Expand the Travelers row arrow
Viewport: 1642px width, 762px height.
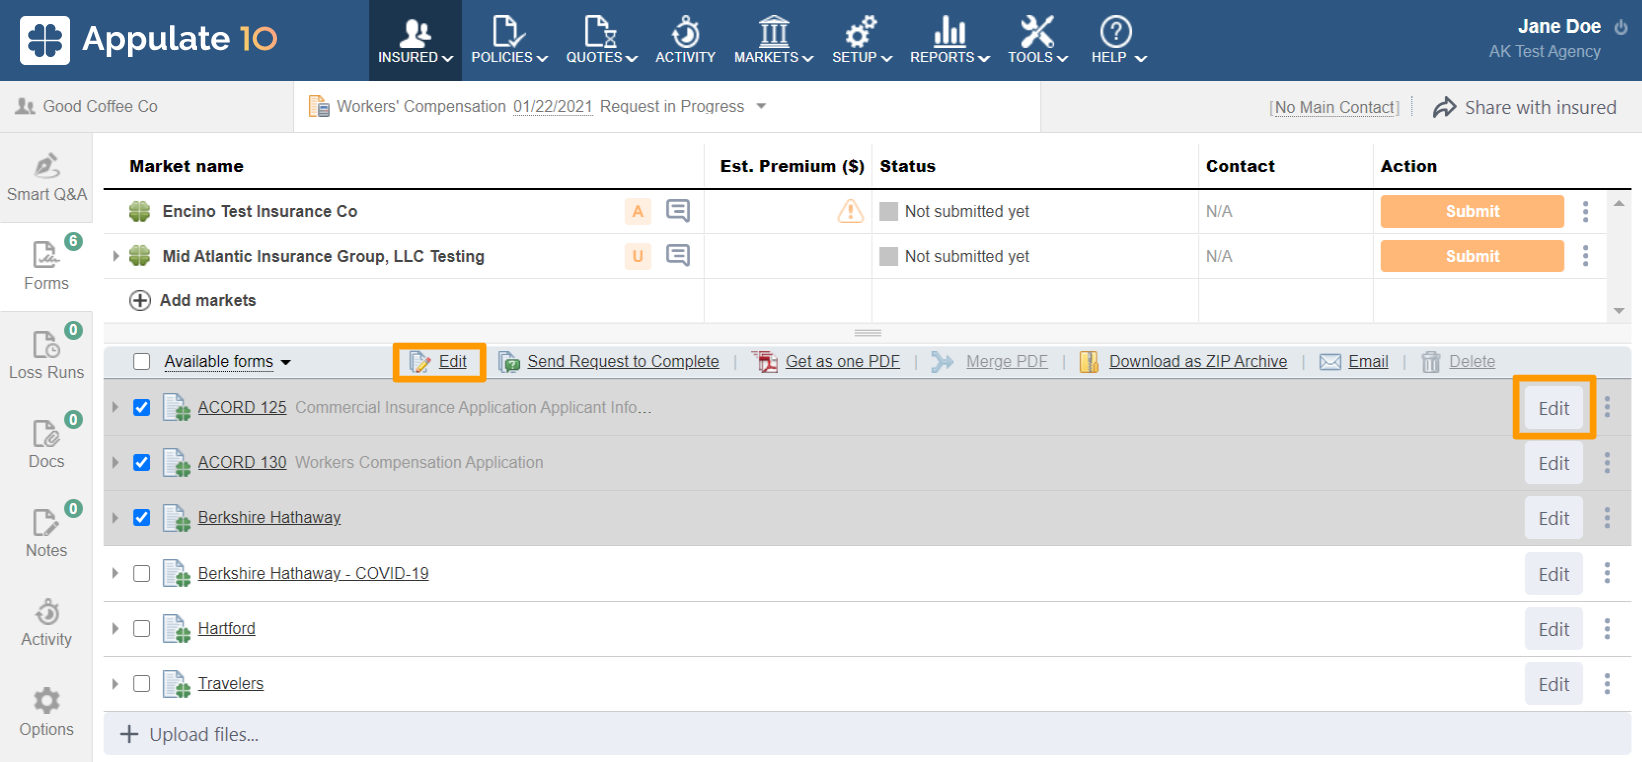pyautogui.click(x=115, y=683)
